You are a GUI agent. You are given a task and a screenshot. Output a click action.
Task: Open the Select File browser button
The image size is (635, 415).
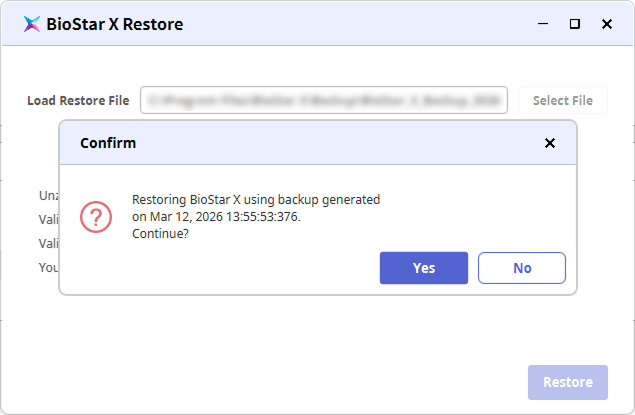(x=562, y=100)
